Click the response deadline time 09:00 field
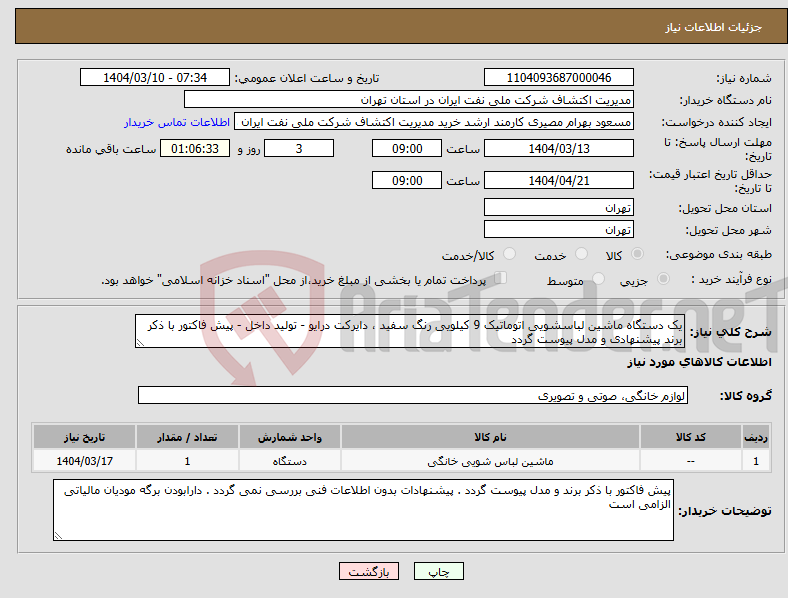The width and height of the screenshot is (788, 598). [x=407, y=148]
